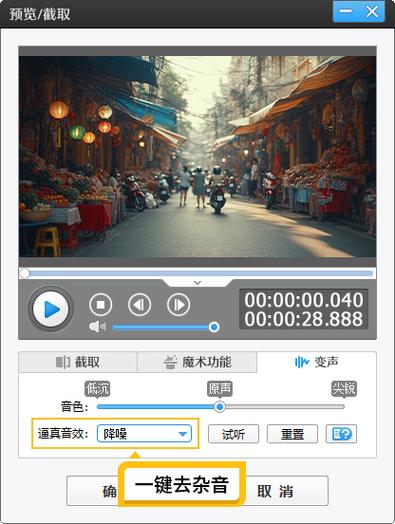The width and height of the screenshot is (395, 524).
Task: Open the help guide icon button
Action: coord(341,434)
